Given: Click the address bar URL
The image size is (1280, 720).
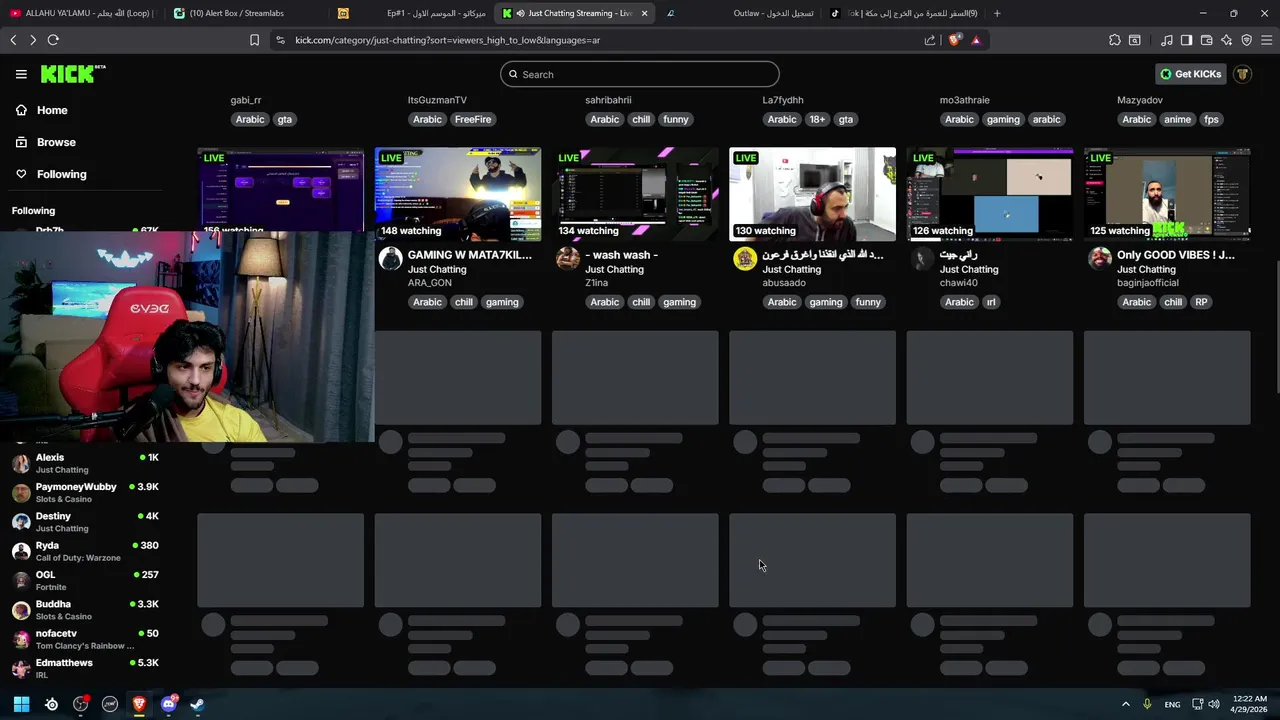Looking at the screenshot, I should tap(447, 40).
